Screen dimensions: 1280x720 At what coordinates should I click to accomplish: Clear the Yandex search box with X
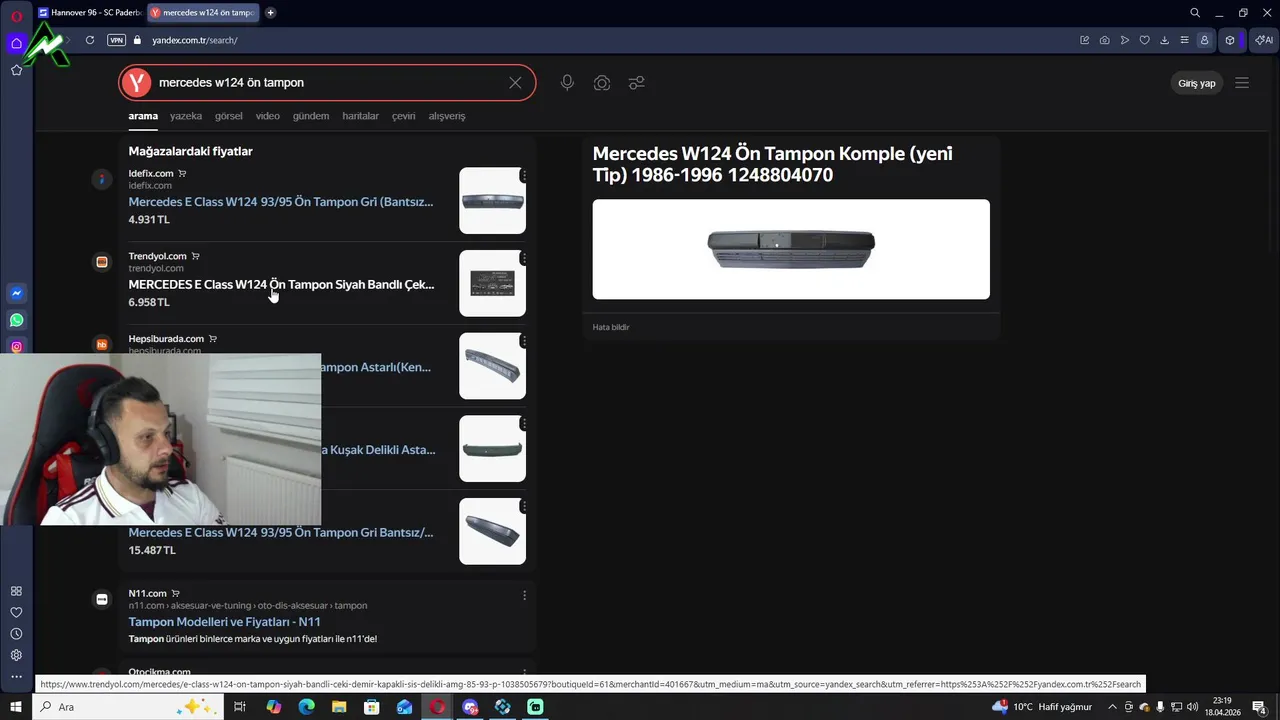pyautogui.click(x=515, y=83)
